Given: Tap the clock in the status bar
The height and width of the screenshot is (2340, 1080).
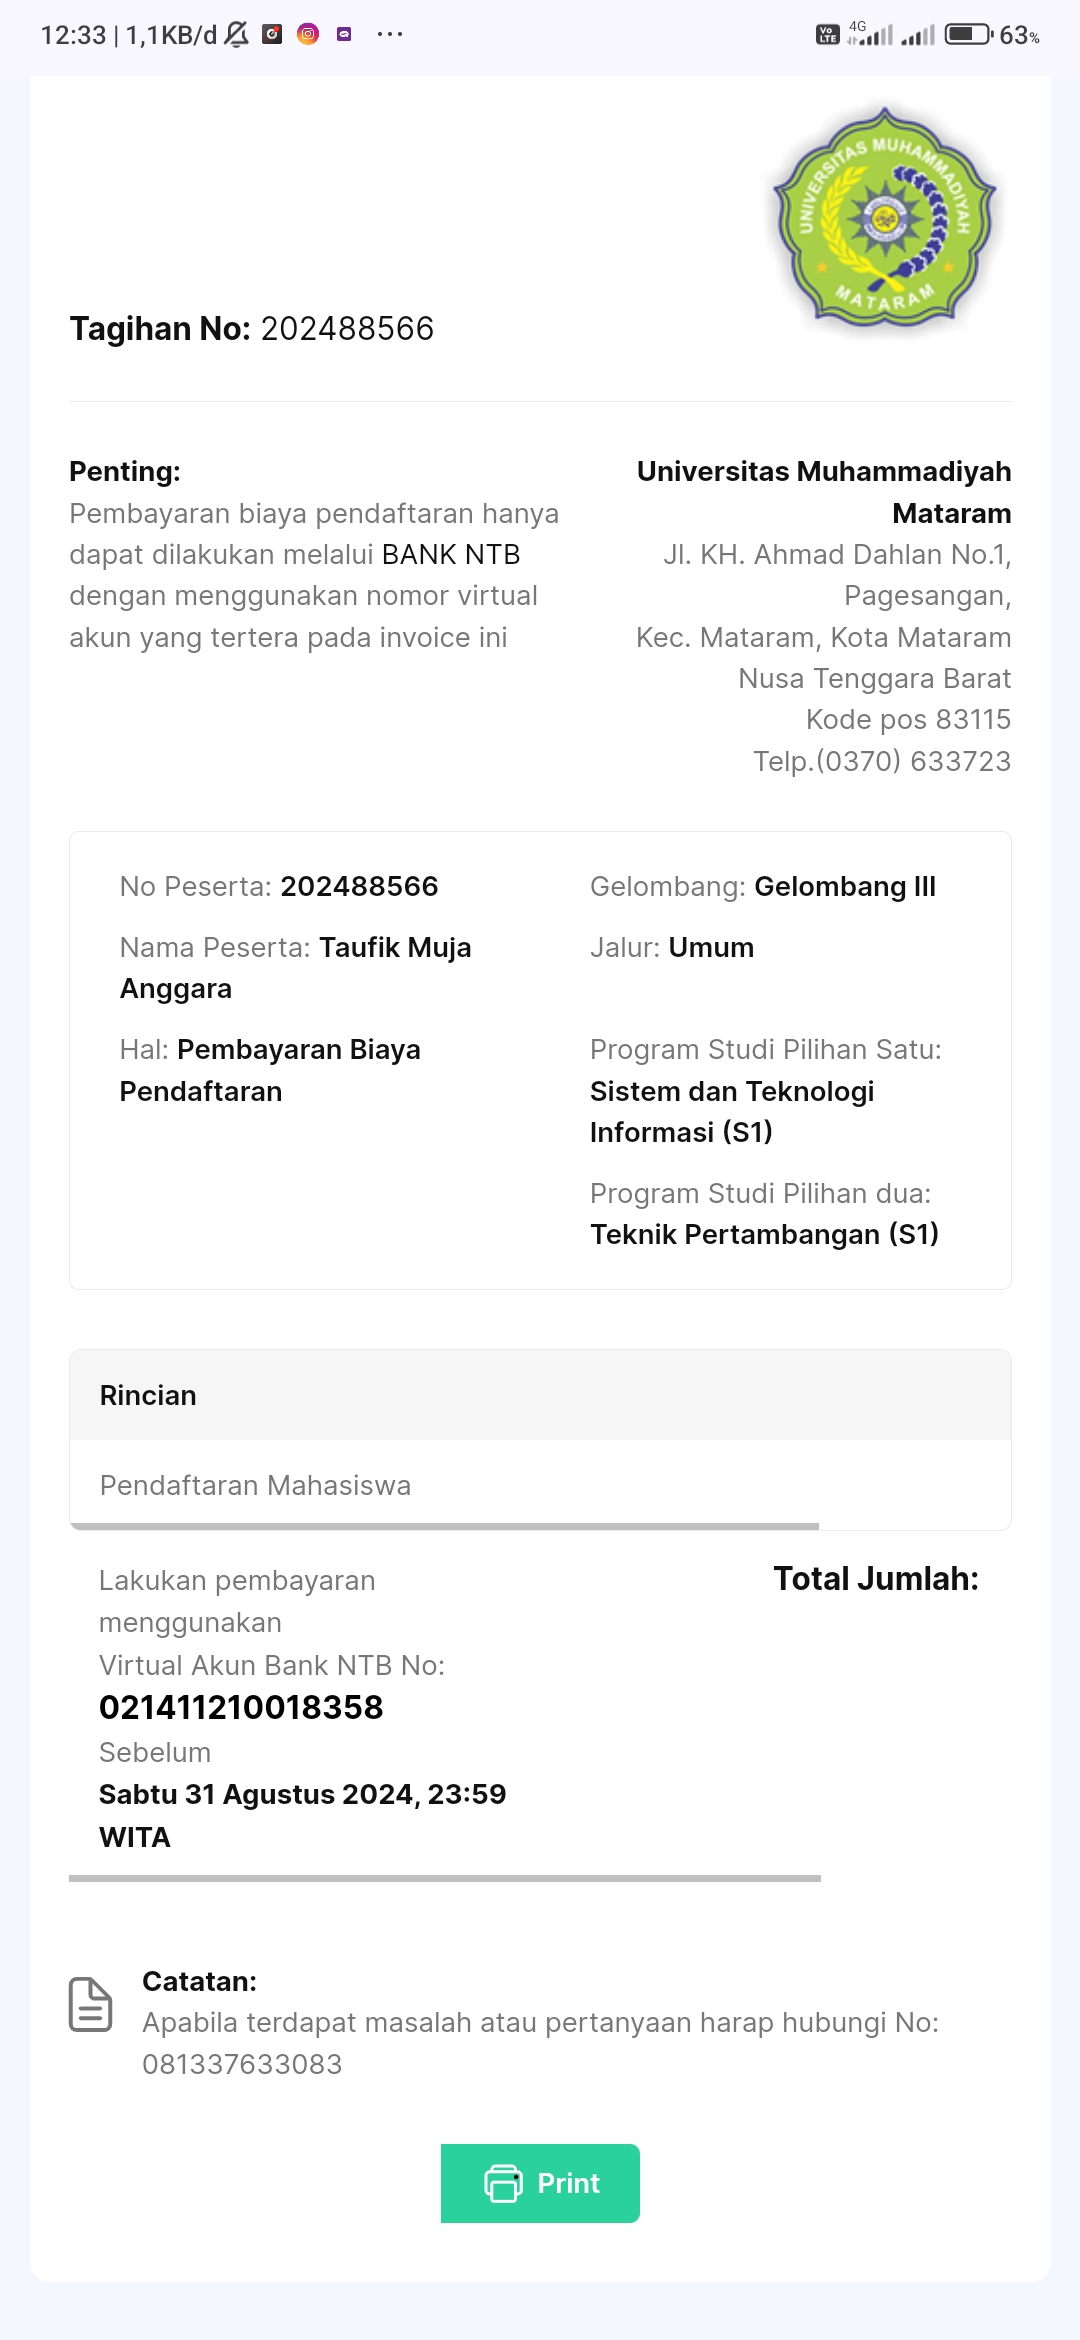Looking at the screenshot, I should tap(73, 35).
